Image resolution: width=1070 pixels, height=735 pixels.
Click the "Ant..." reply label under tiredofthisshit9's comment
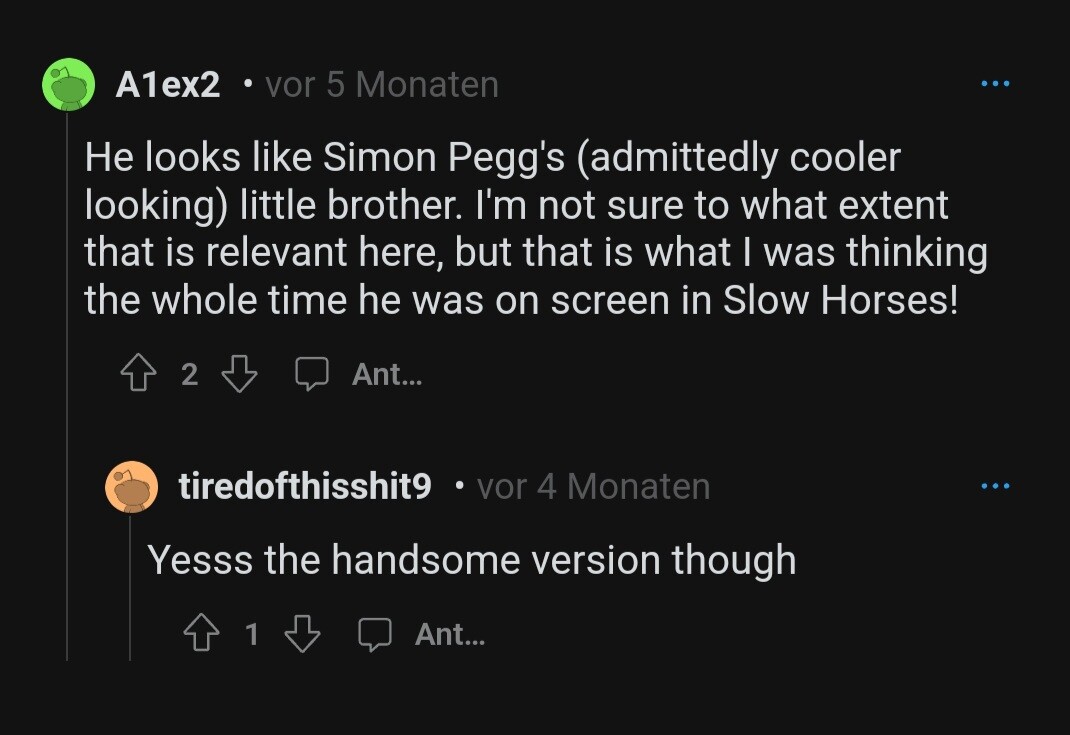450,634
